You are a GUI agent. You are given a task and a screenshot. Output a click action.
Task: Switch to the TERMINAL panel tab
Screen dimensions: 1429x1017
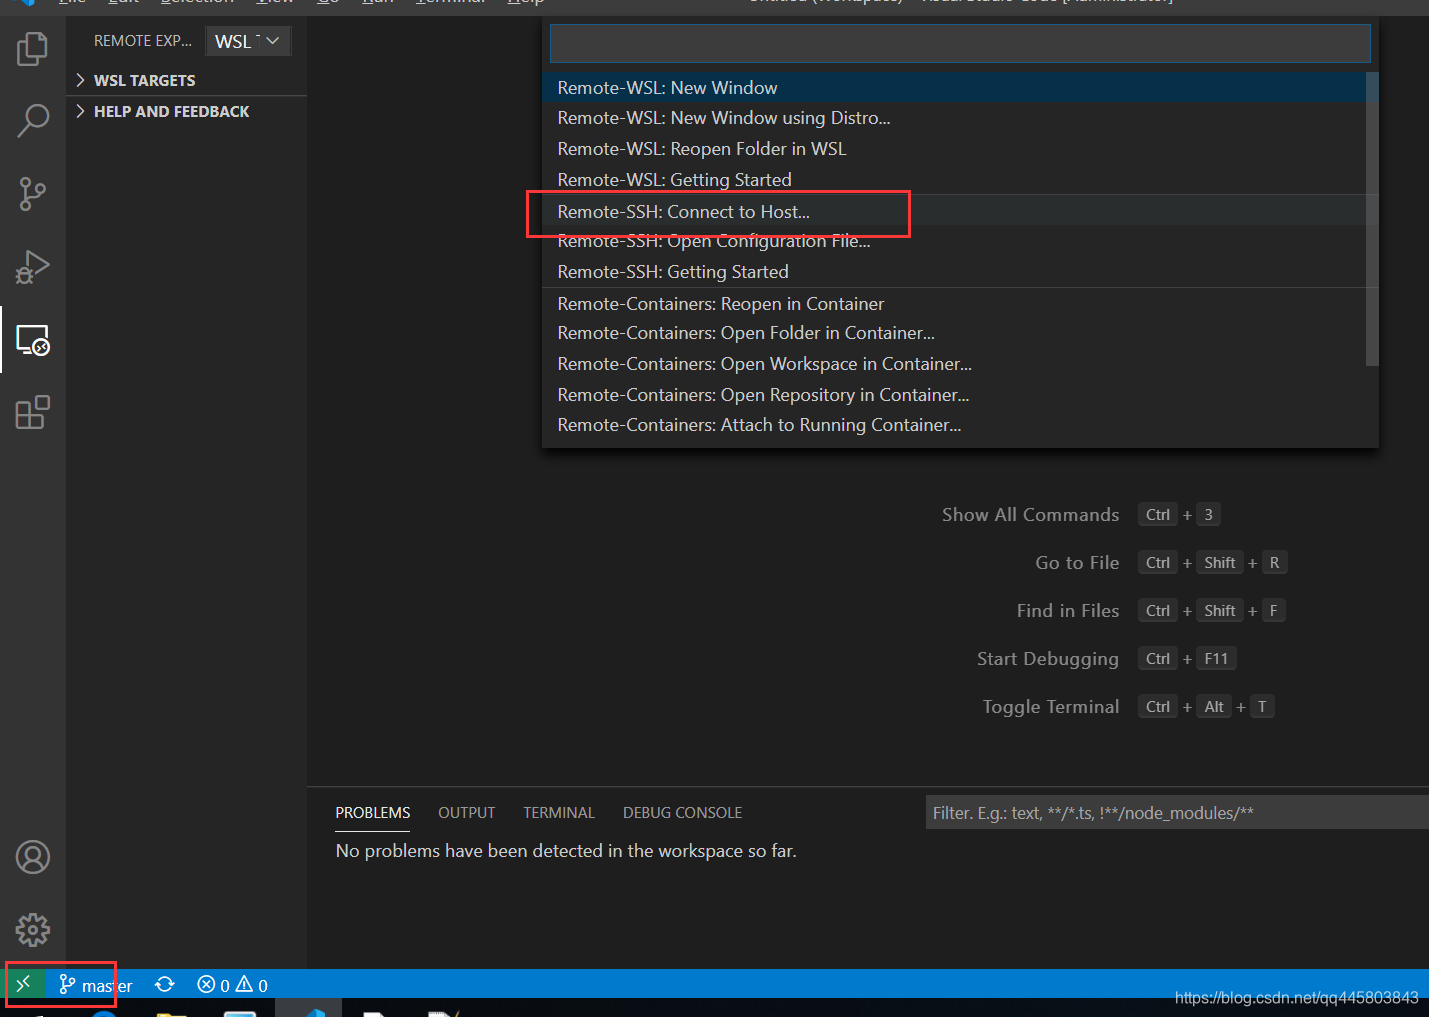tap(559, 813)
